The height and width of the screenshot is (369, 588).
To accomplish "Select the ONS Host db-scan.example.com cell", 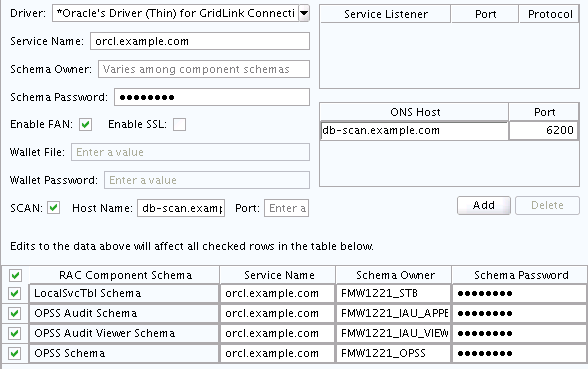I will pyautogui.click(x=414, y=130).
